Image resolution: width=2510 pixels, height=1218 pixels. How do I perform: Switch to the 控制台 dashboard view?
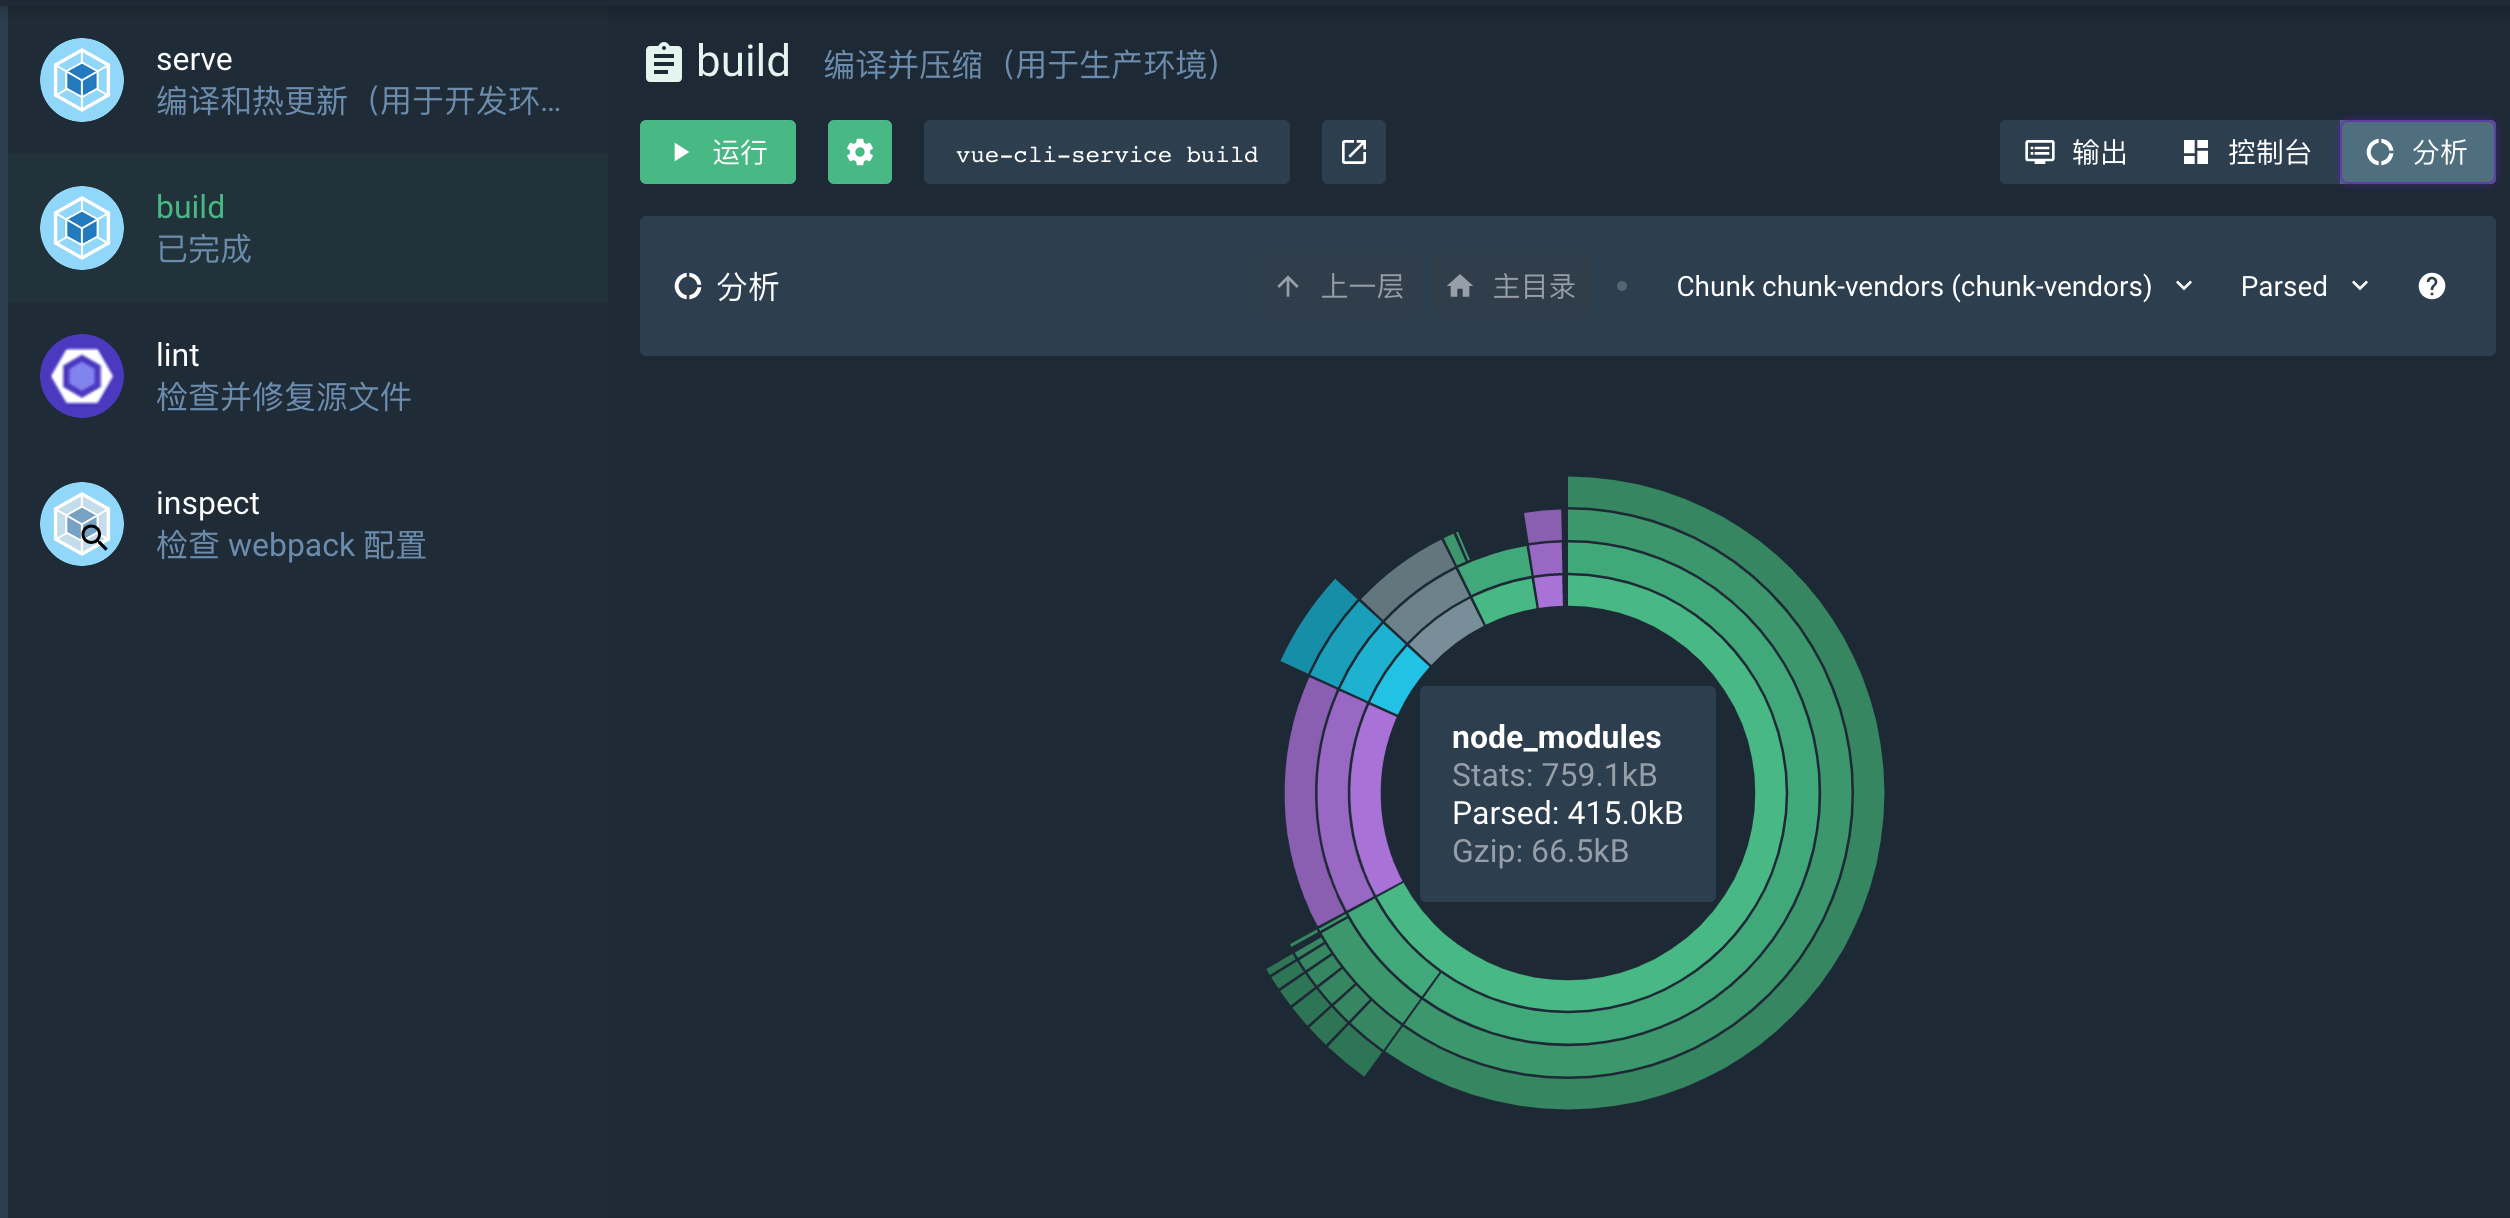(2246, 152)
